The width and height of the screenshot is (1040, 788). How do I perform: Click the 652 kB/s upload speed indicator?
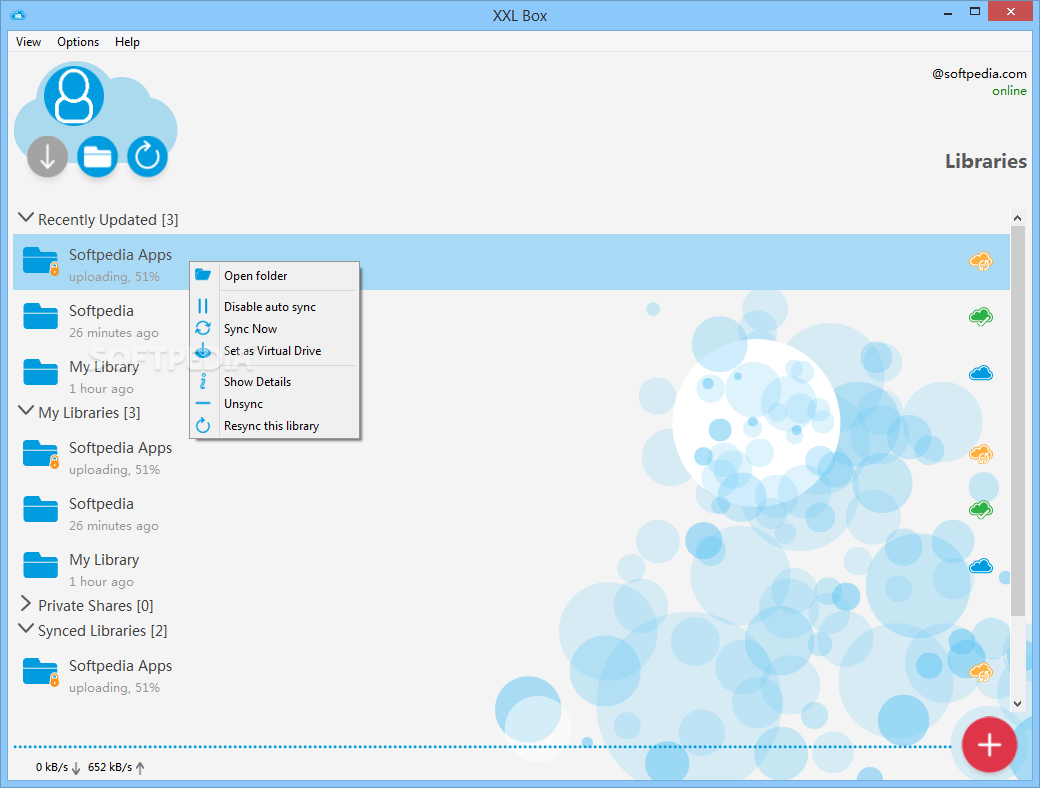(116, 767)
